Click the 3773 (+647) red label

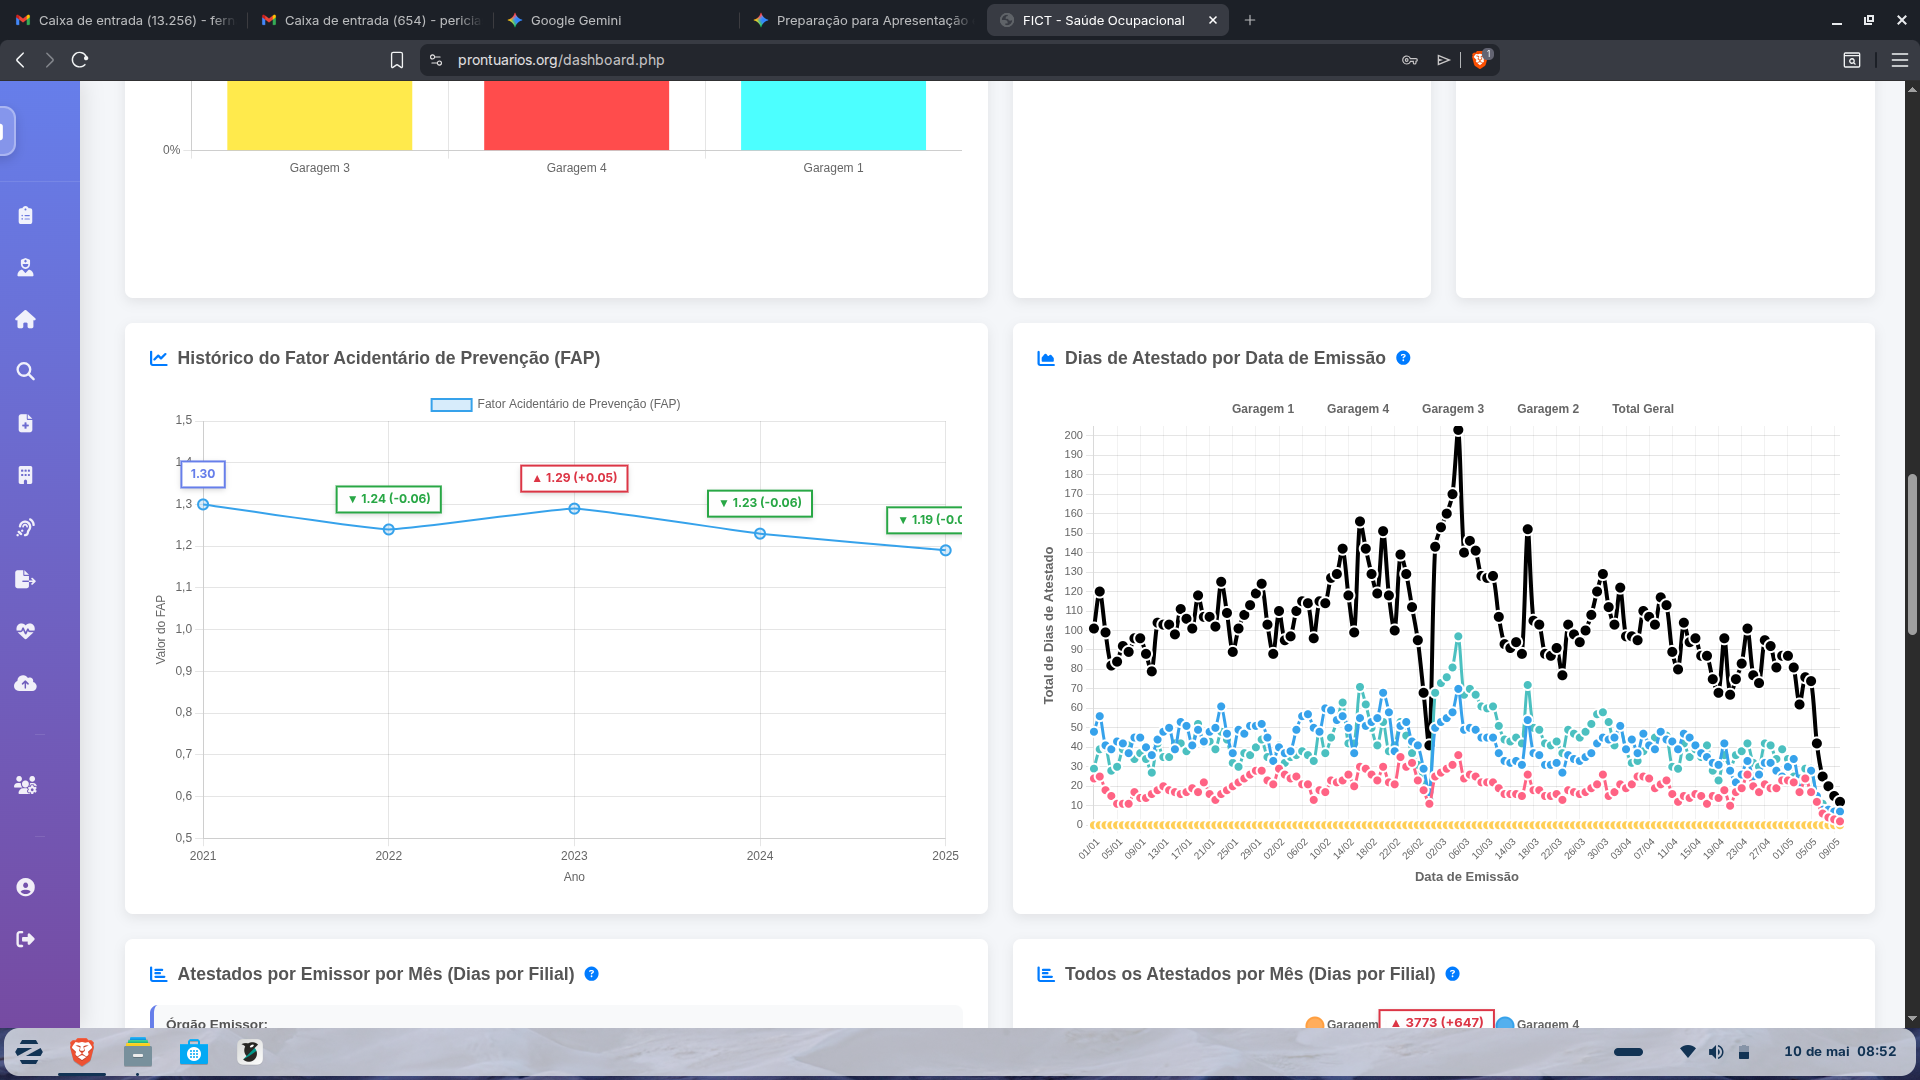click(1437, 1021)
